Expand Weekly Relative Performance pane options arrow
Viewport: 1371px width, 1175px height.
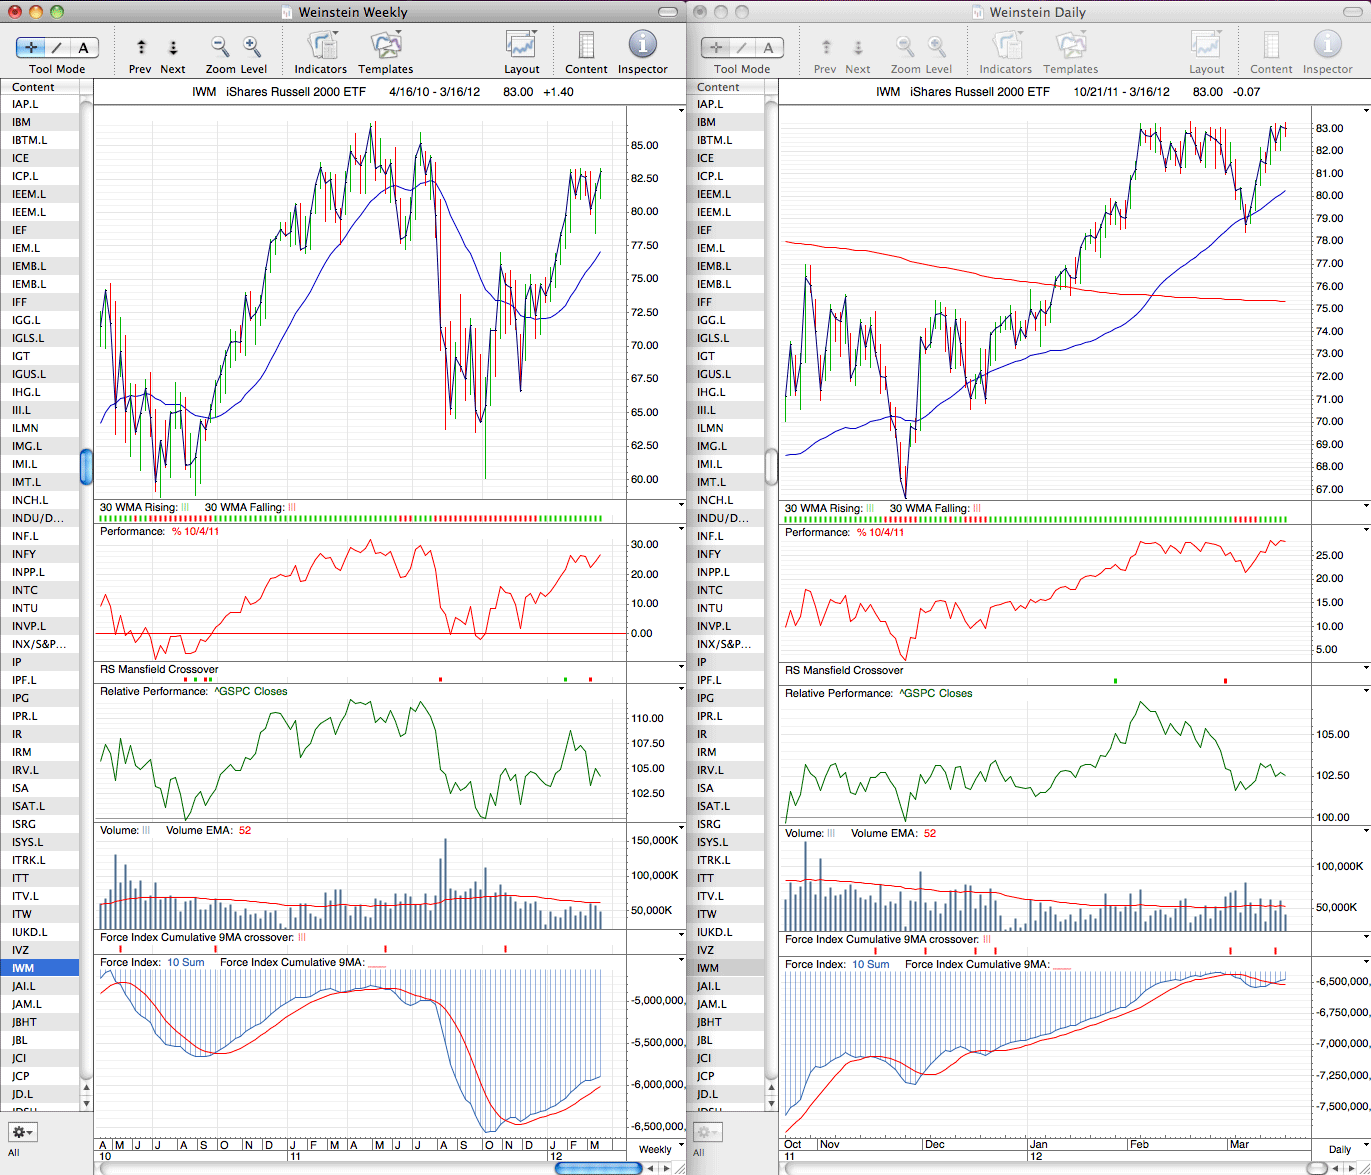point(682,690)
